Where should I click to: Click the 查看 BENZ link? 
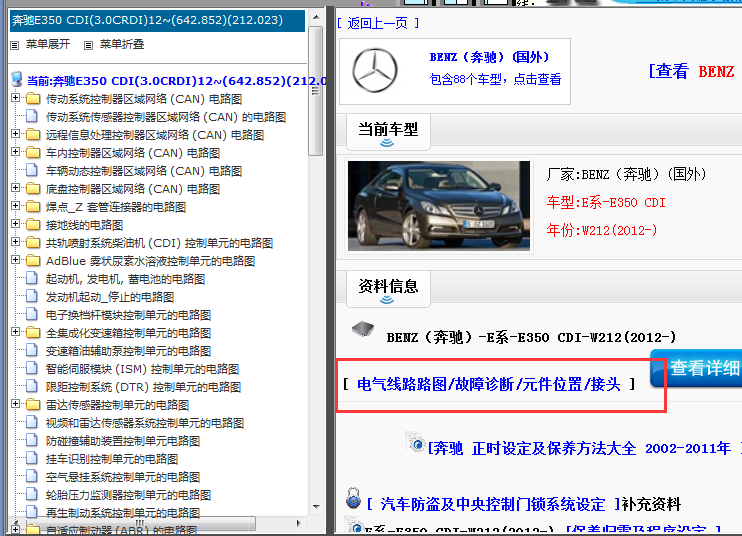pos(691,71)
